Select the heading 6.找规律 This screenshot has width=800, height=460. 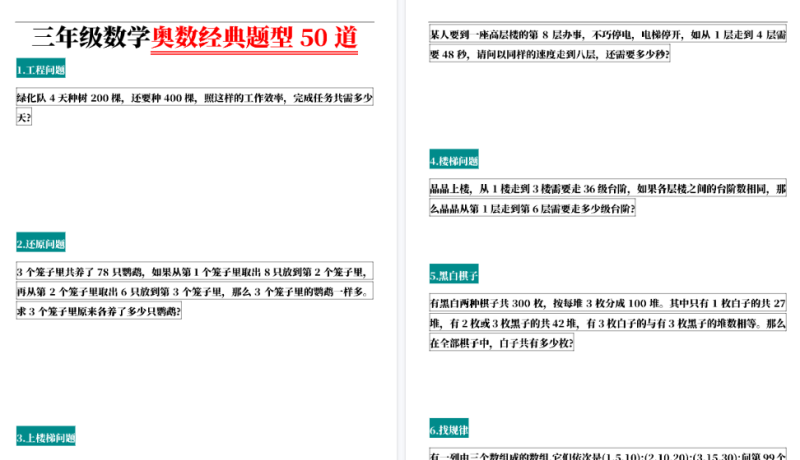(449, 429)
